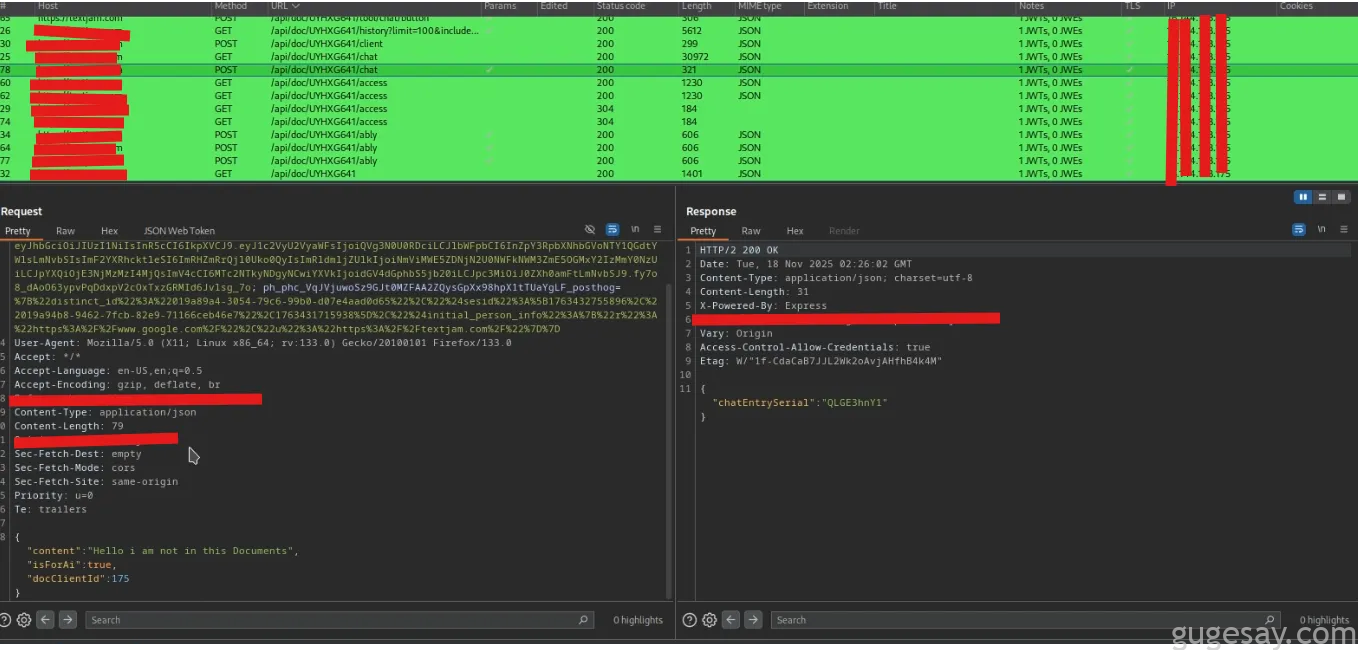1358x650 pixels.
Task: Go to next Response search match
Action: point(753,620)
